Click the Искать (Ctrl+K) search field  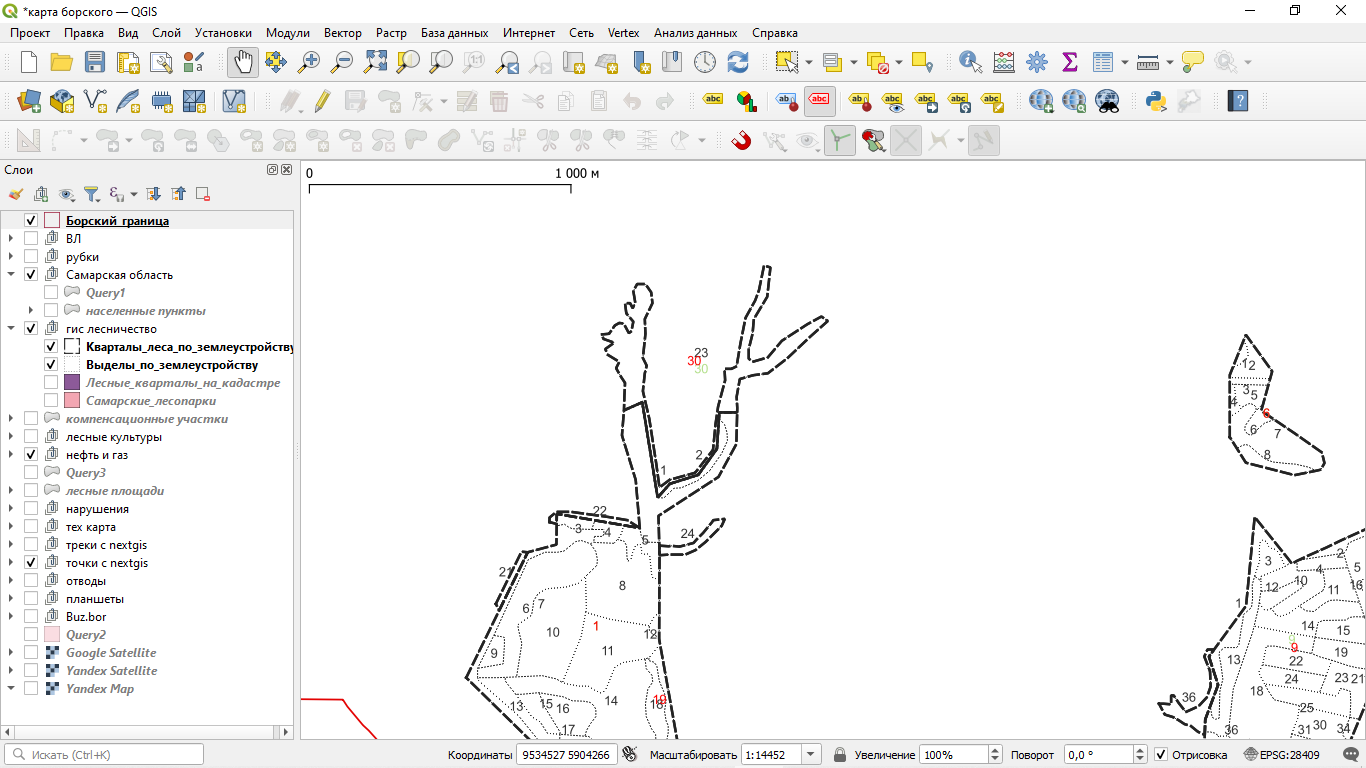[x=105, y=755]
